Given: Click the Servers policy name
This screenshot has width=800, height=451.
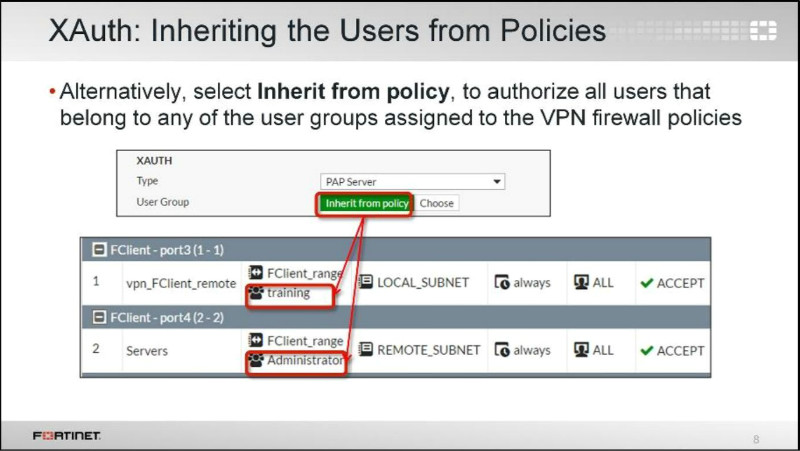Looking at the screenshot, I should click(x=147, y=351).
